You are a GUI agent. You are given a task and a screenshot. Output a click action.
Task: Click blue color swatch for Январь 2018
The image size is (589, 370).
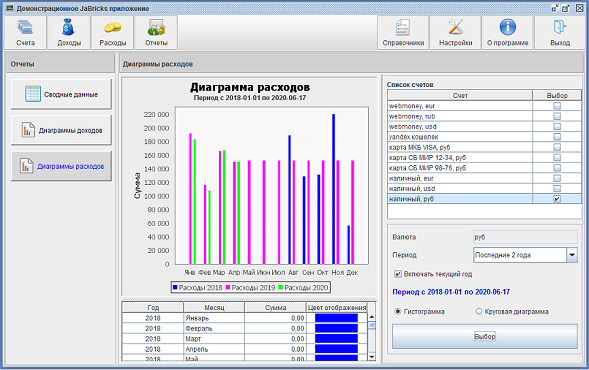[336, 318]
